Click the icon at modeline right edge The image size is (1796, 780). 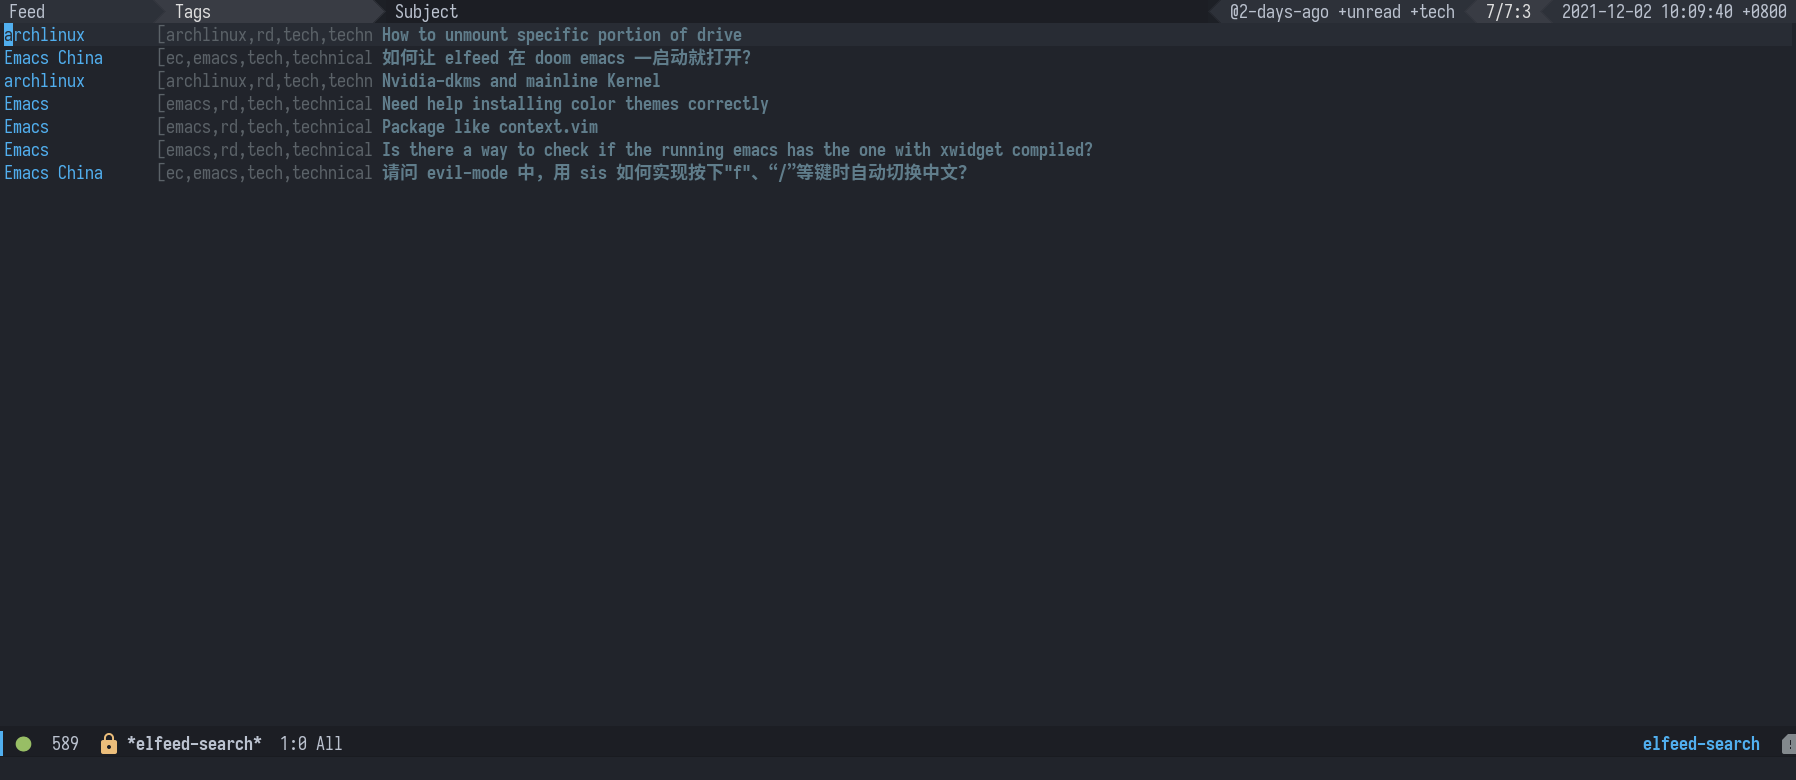pyautogui.click(x=1788, y=744)
